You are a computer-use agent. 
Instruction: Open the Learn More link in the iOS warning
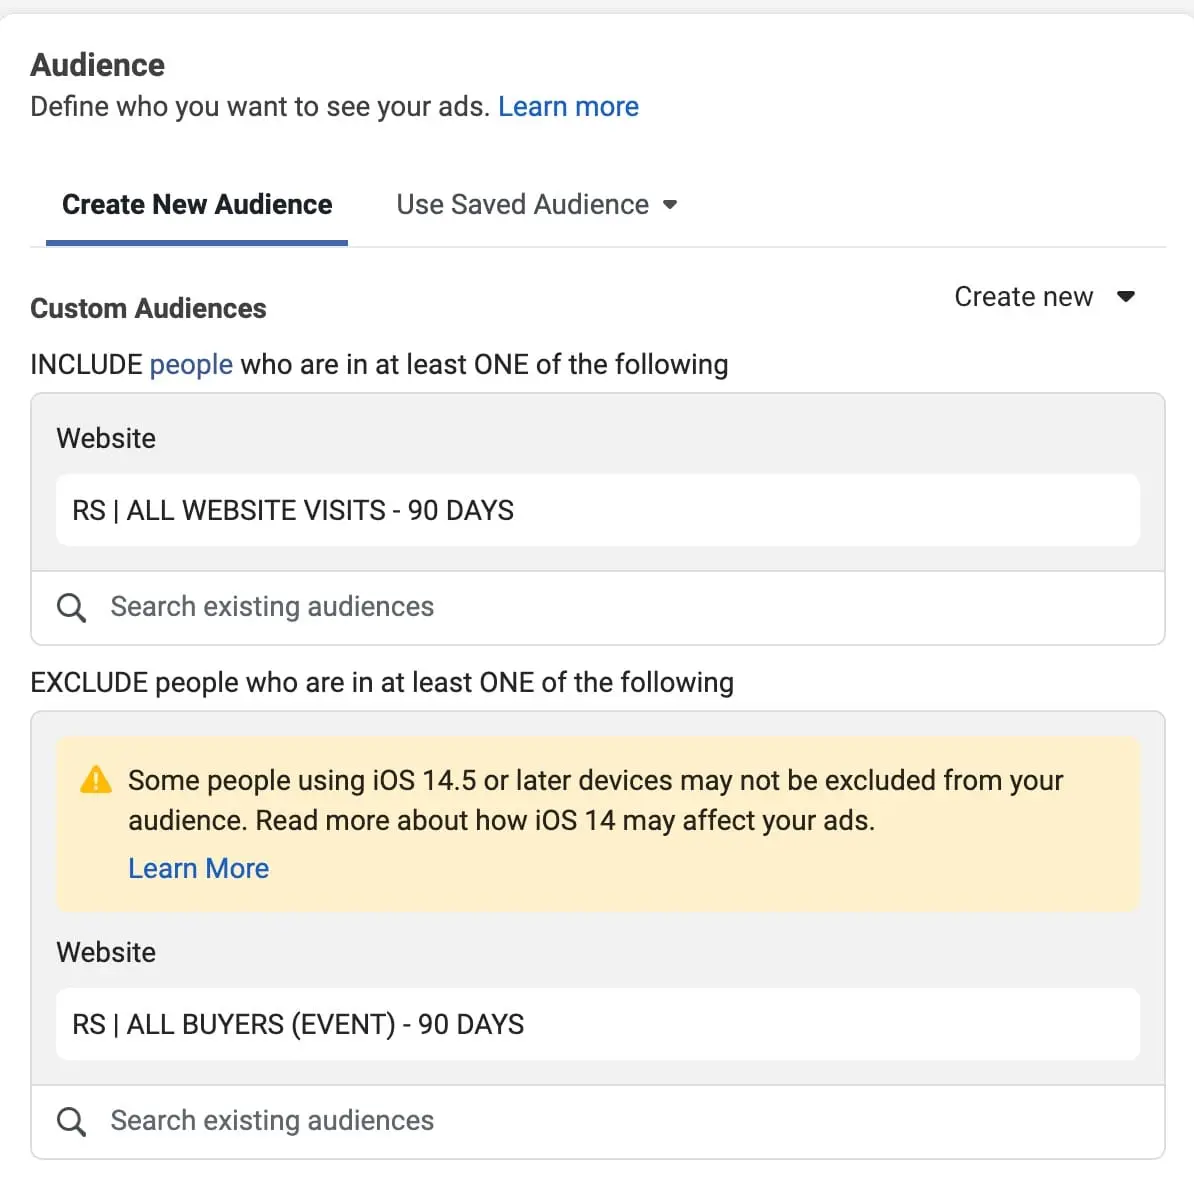(x=198, y=868)
